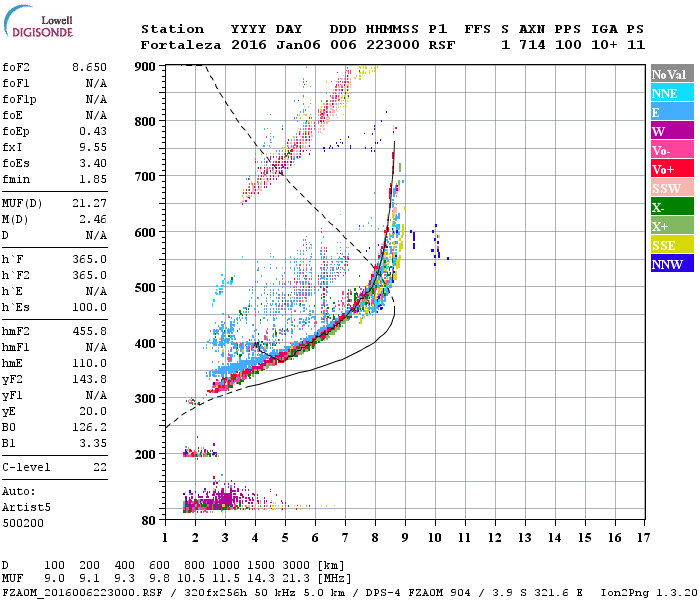Click the 2016 year in header

click(x=249, y=45)
